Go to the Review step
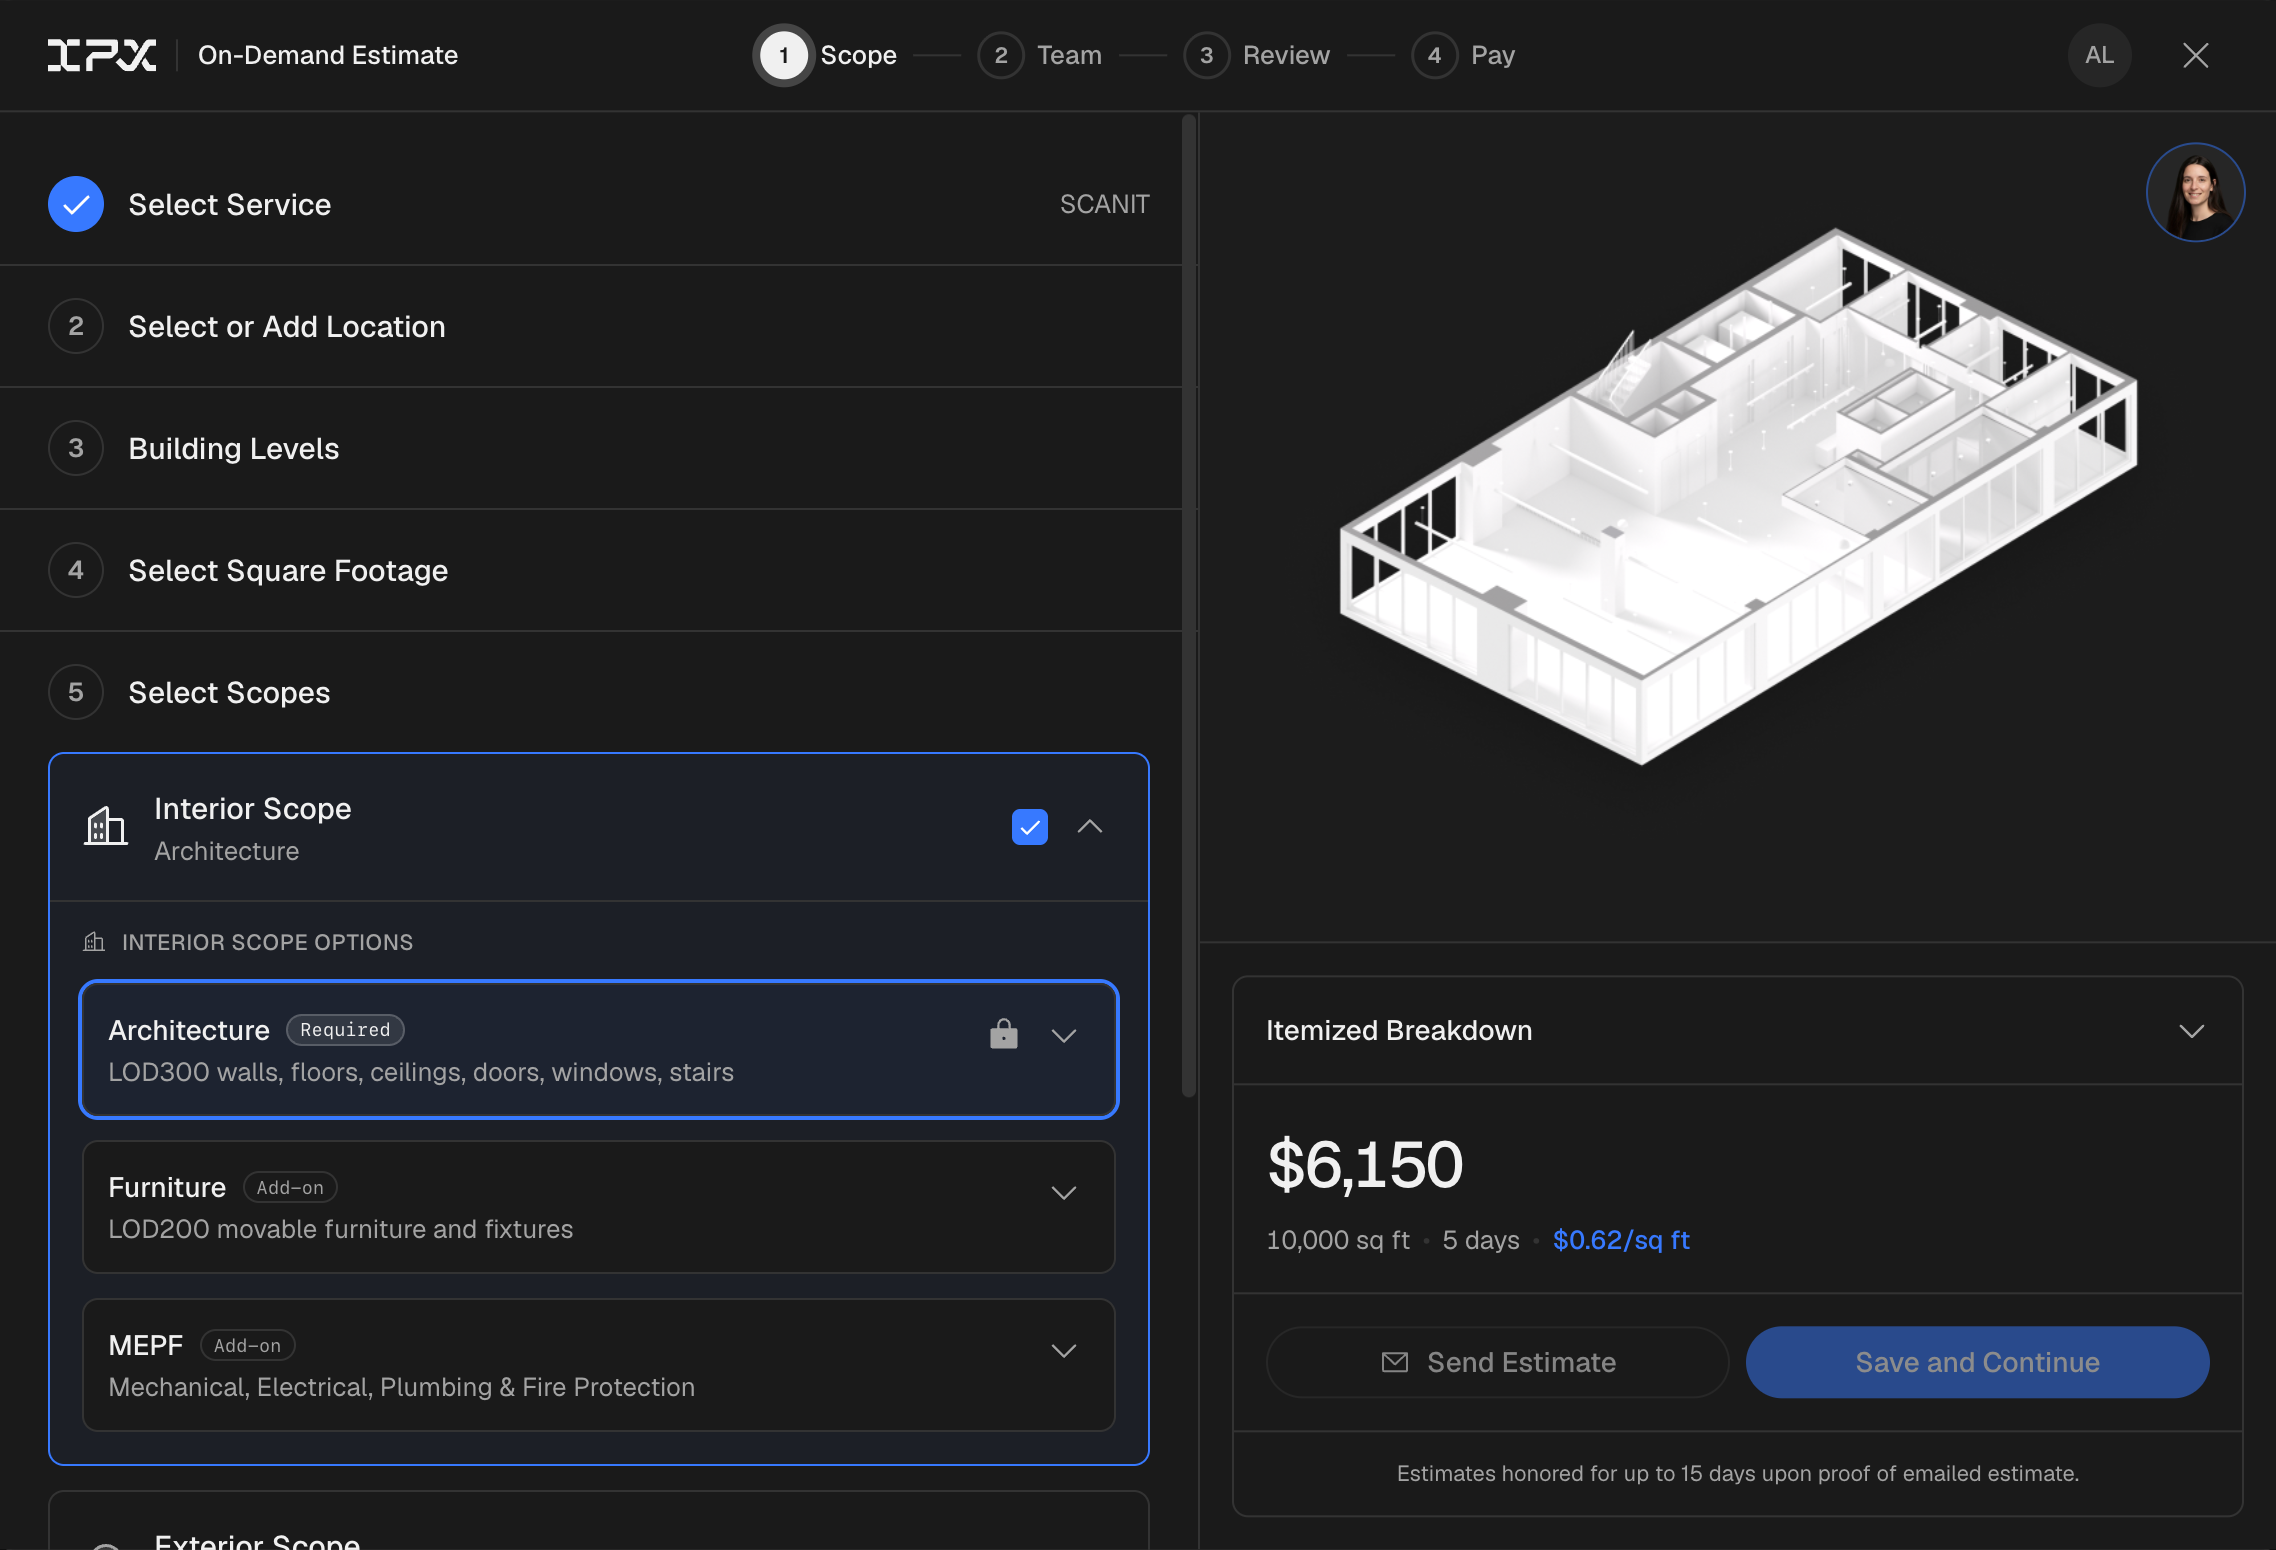The image size is (2276, 1550). 1257,55
